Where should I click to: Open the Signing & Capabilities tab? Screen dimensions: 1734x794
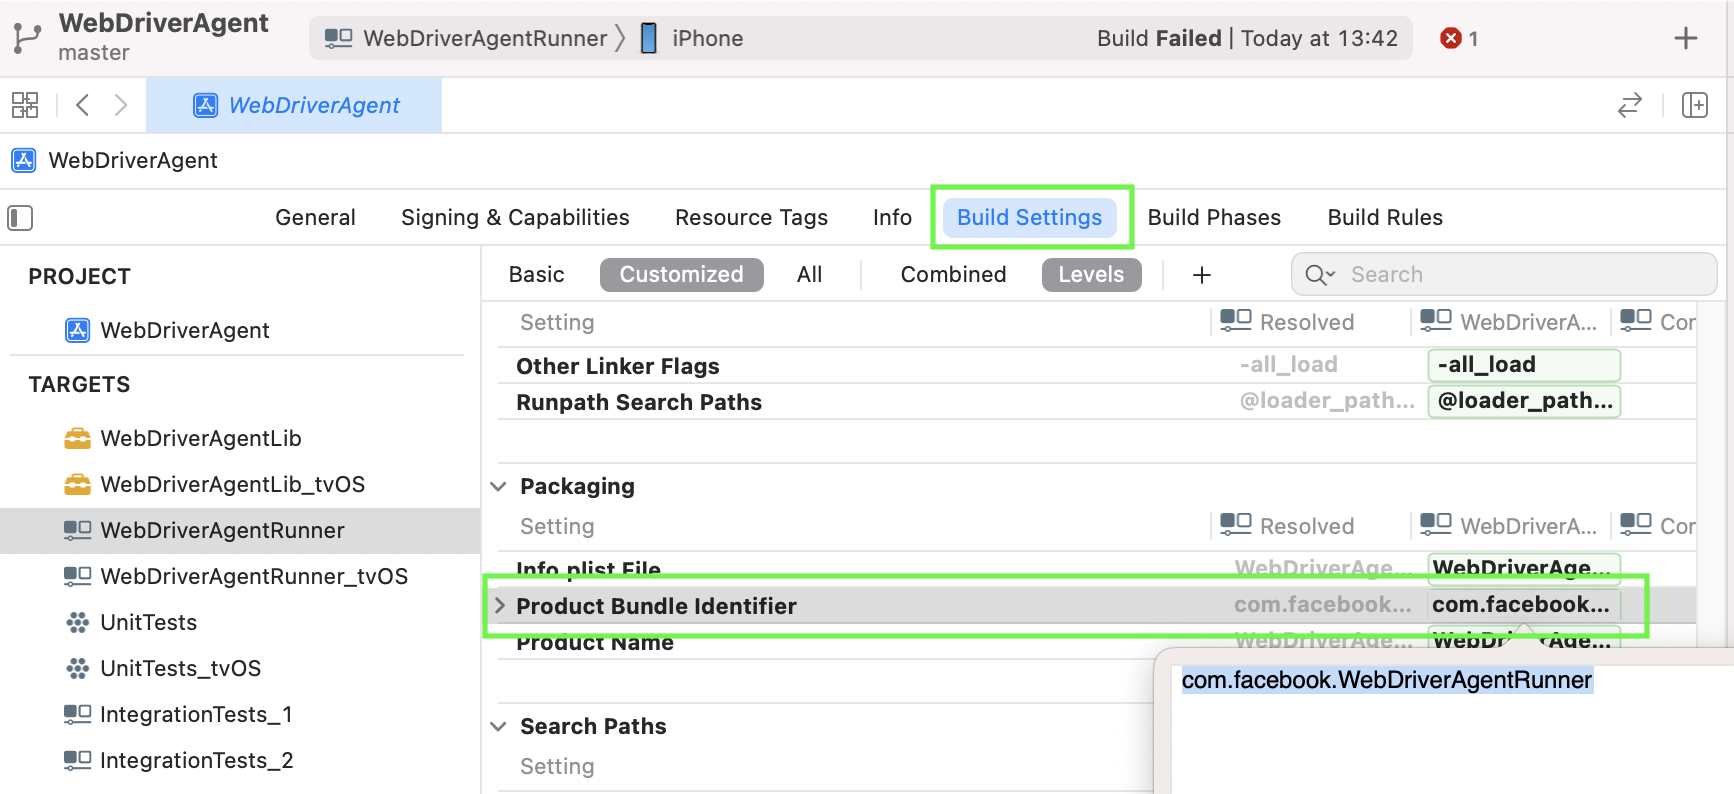click(515, 218)
